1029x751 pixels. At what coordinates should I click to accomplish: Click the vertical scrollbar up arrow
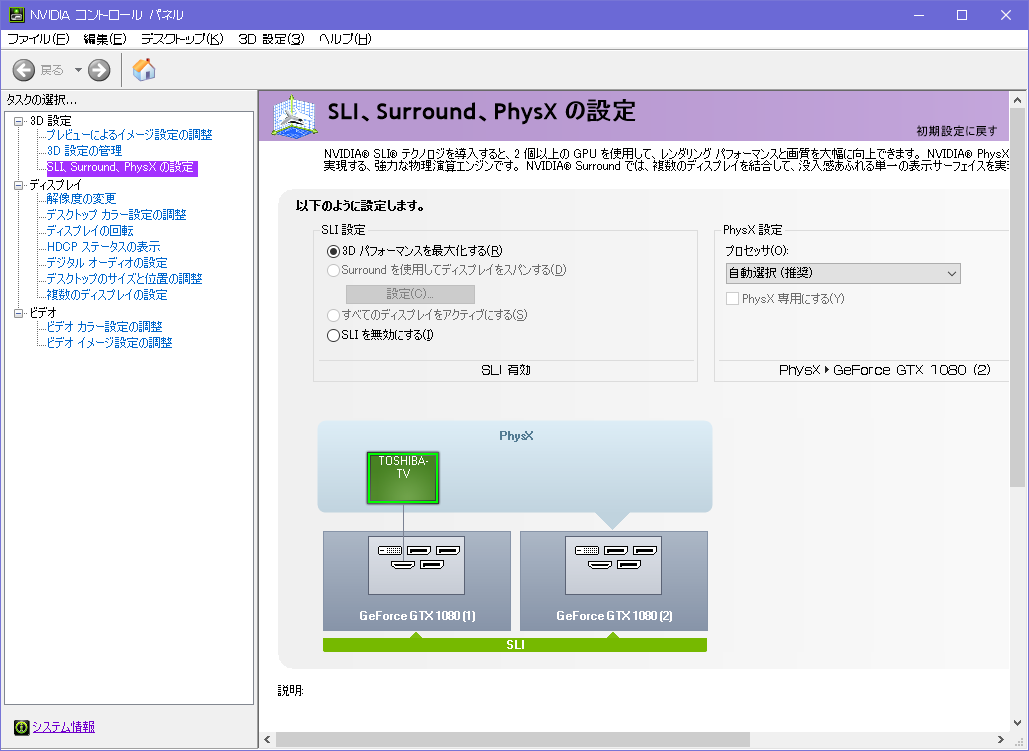[1017, 100]
